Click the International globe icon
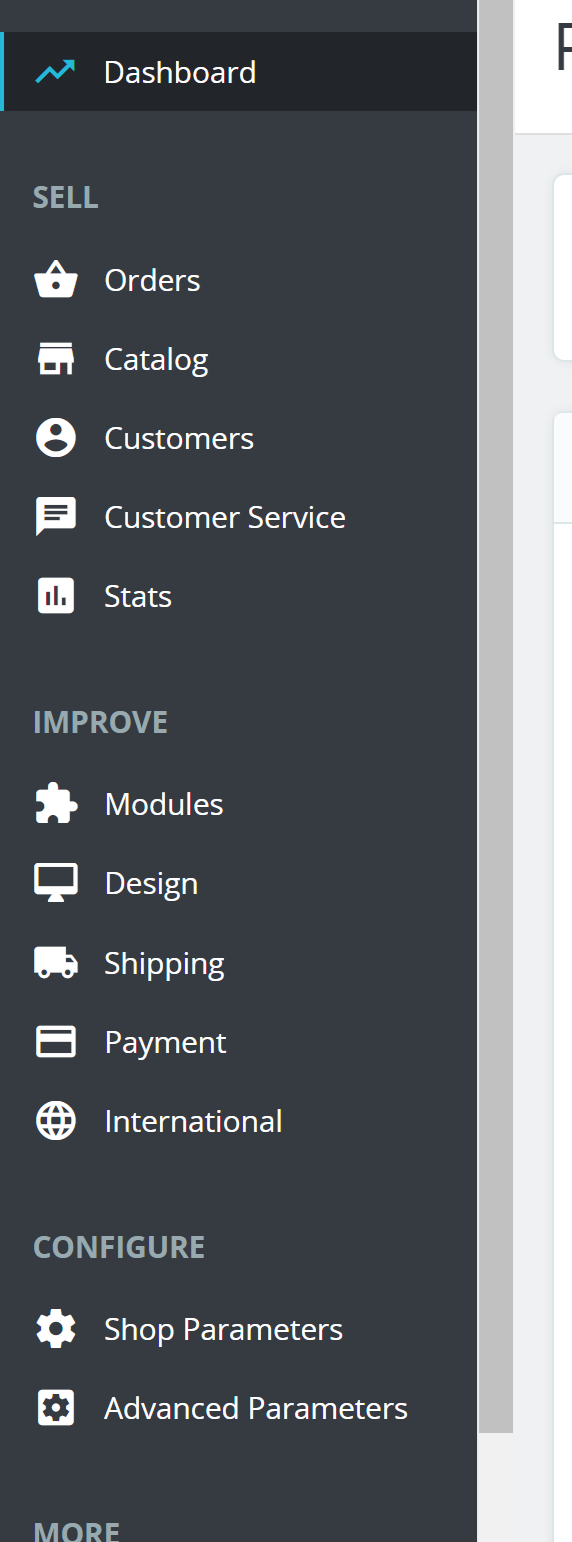 tap(55, 1121)
